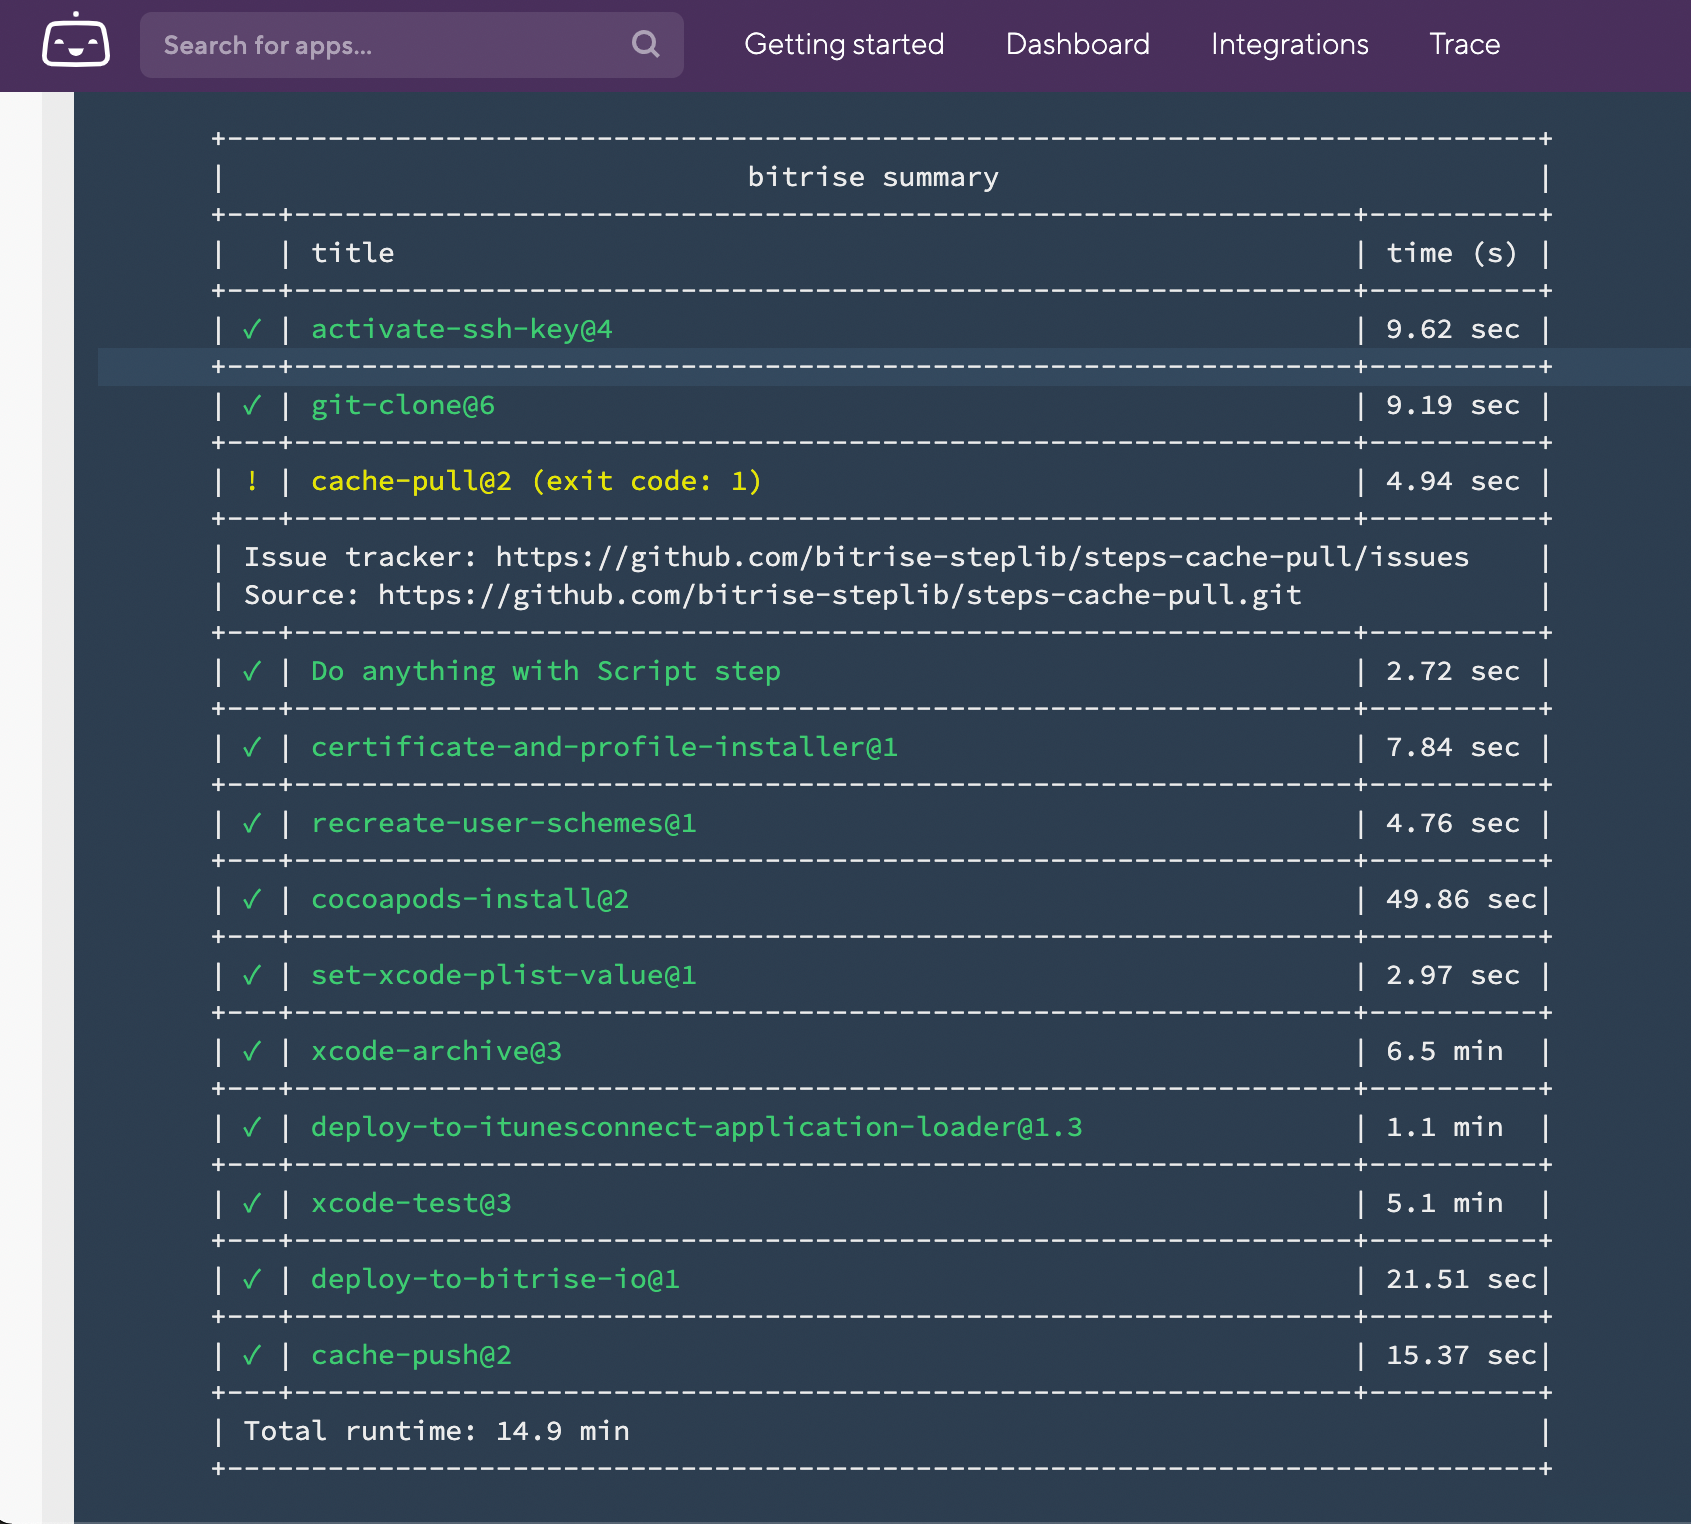
Task: Click the green checkmark beside git-clone@6
Action: (x=252, y=405)
